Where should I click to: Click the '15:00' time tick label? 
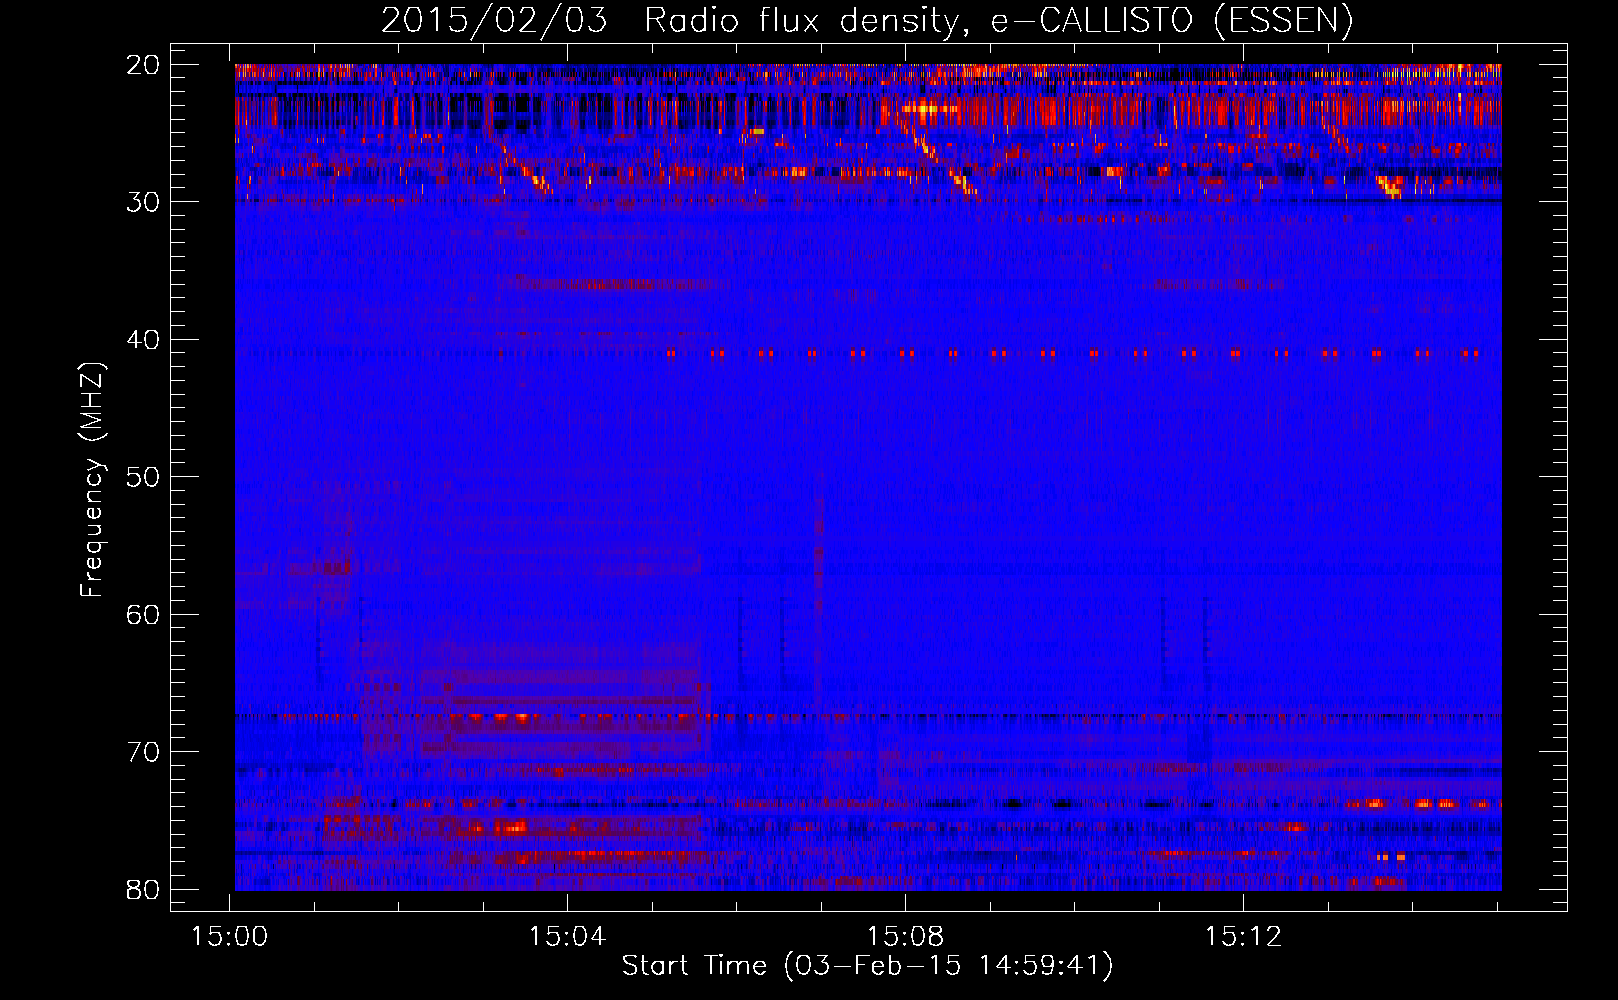(230, 937)
